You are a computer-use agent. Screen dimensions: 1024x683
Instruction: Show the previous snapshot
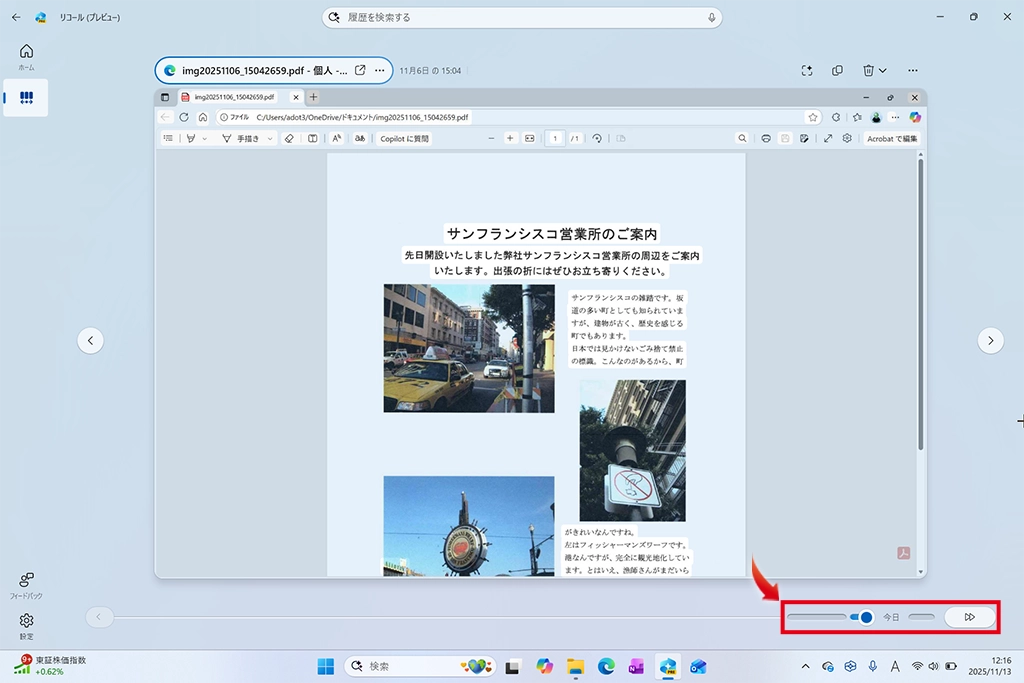coord(90,340)
